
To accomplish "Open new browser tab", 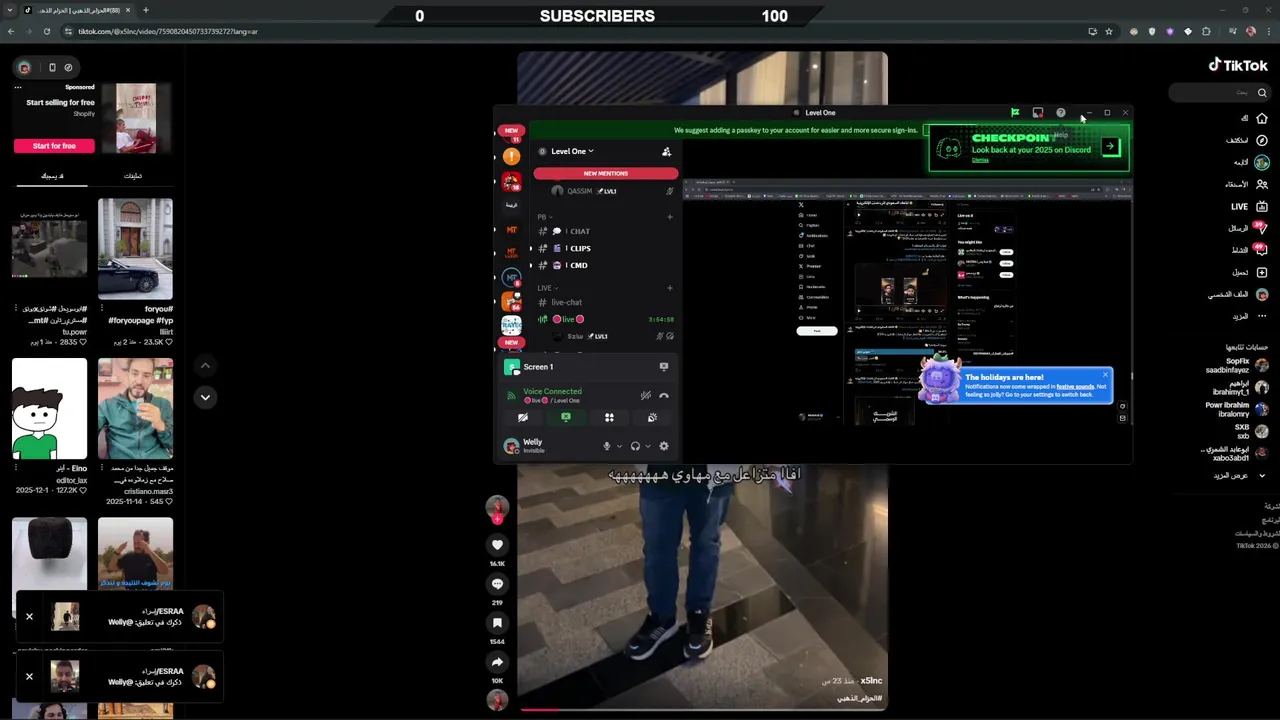I will (146, 10).
